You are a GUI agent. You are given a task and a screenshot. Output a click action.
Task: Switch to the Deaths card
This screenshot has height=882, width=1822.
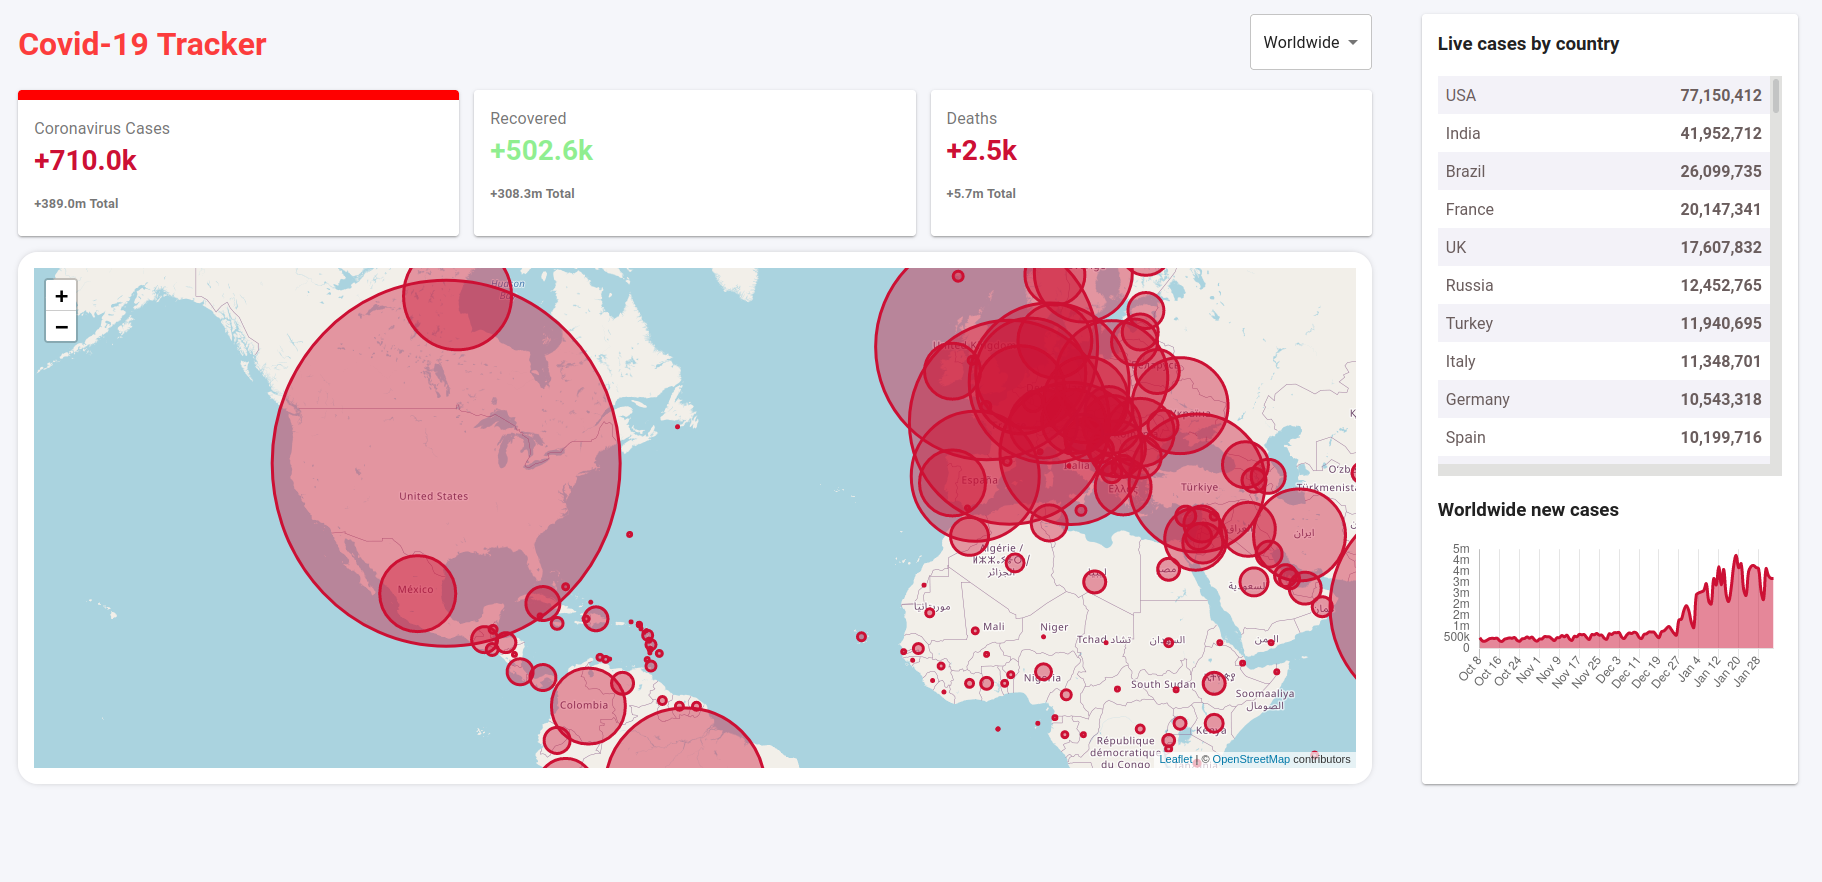point(1150,163)
